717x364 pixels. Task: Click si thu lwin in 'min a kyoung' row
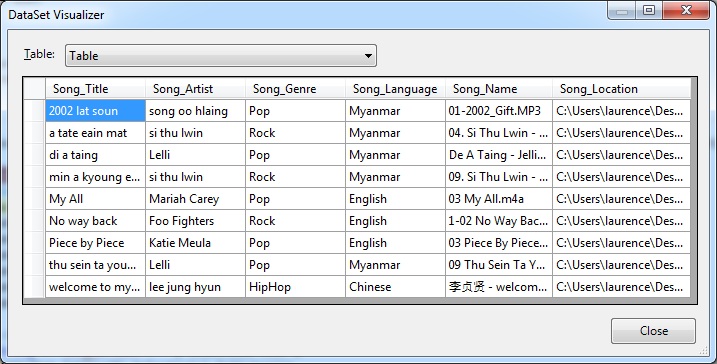pyautogui.click(x=195, y=177)
